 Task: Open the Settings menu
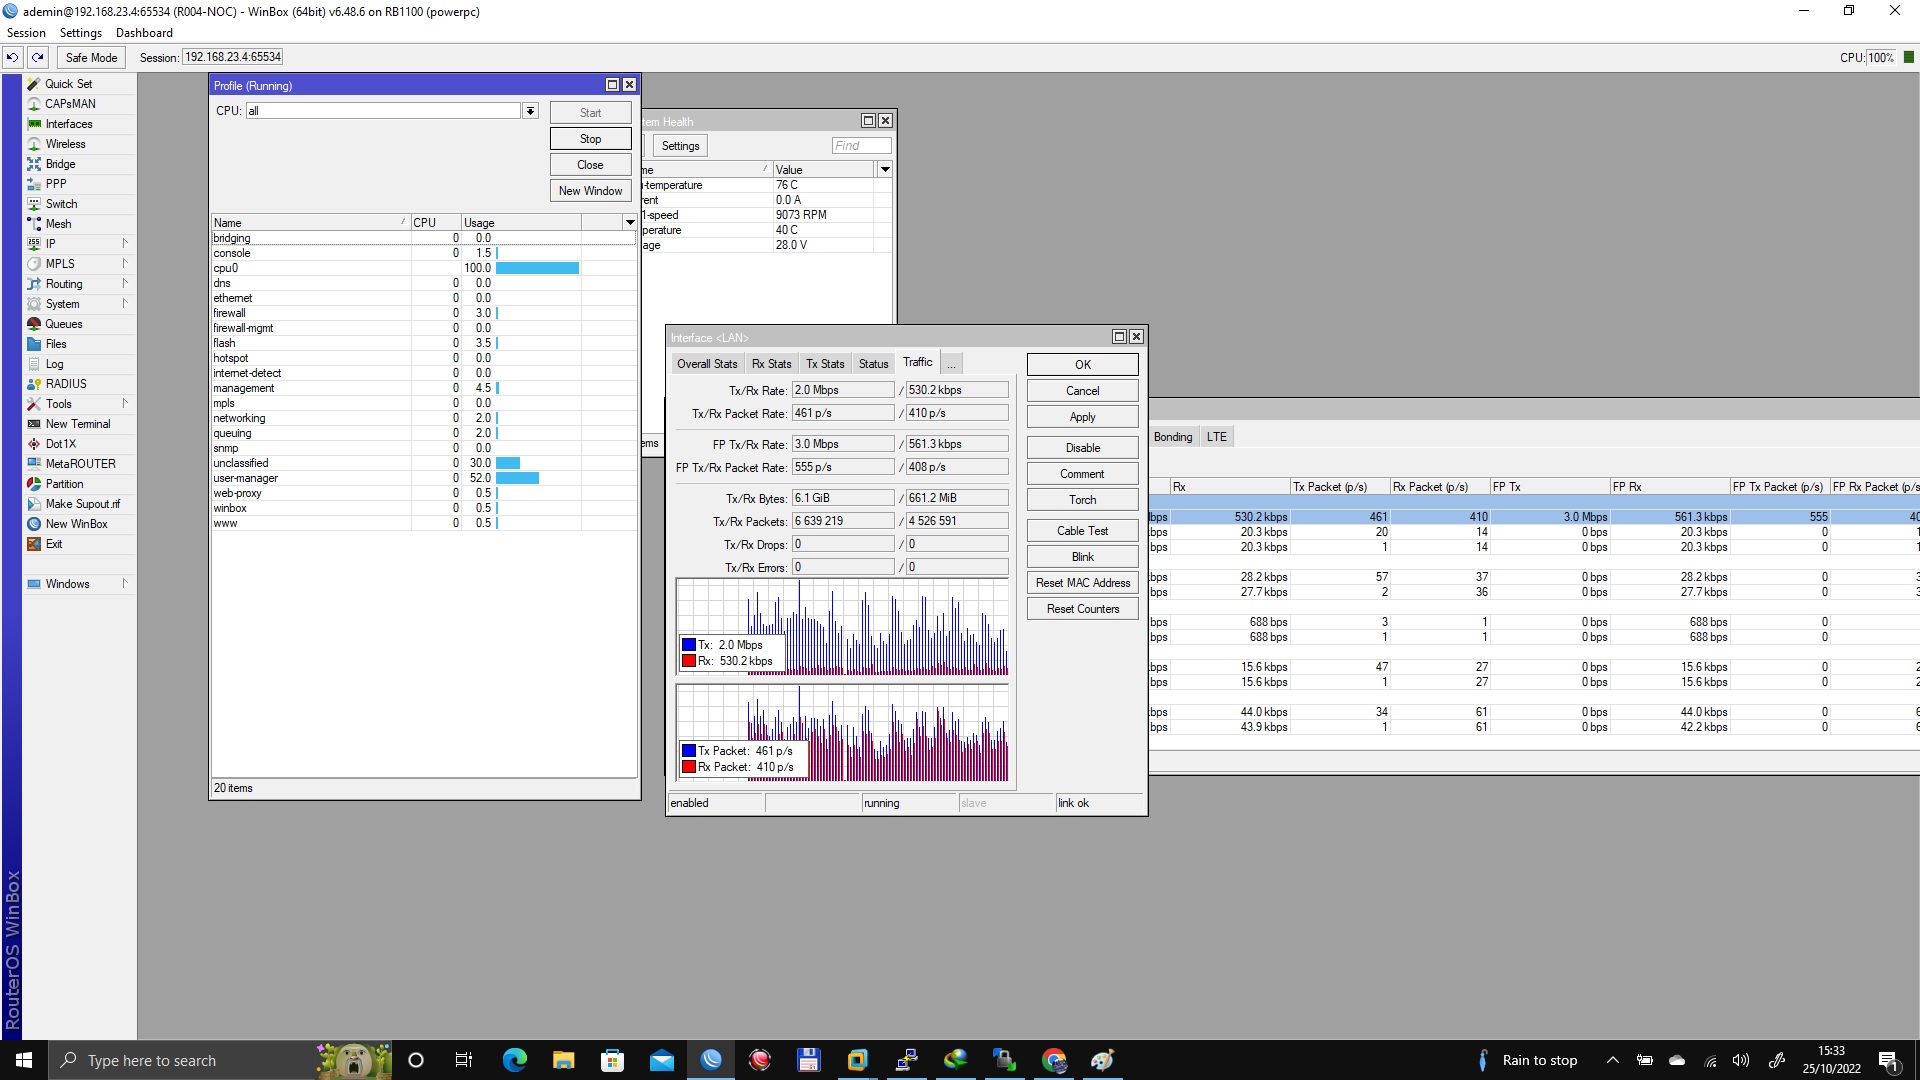pos(80,33)
